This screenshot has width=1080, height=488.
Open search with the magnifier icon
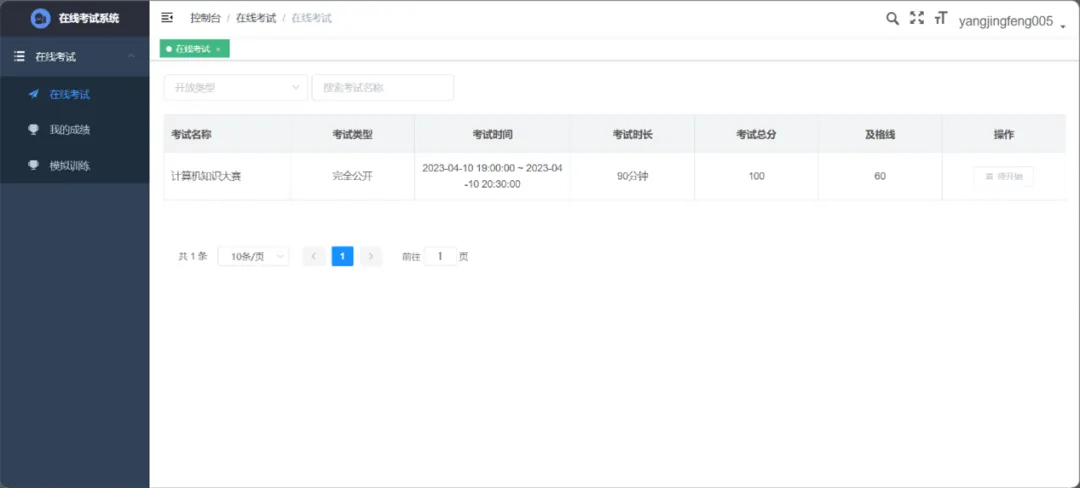pos(892,19)
